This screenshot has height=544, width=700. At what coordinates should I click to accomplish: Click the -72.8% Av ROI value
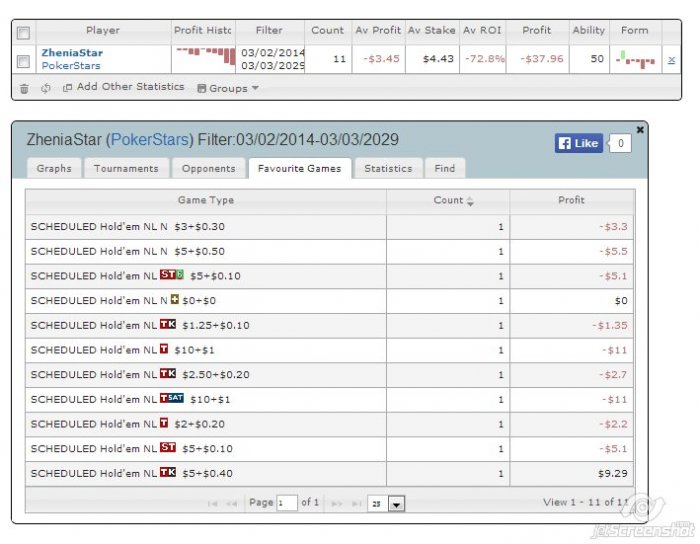point(485,59)
